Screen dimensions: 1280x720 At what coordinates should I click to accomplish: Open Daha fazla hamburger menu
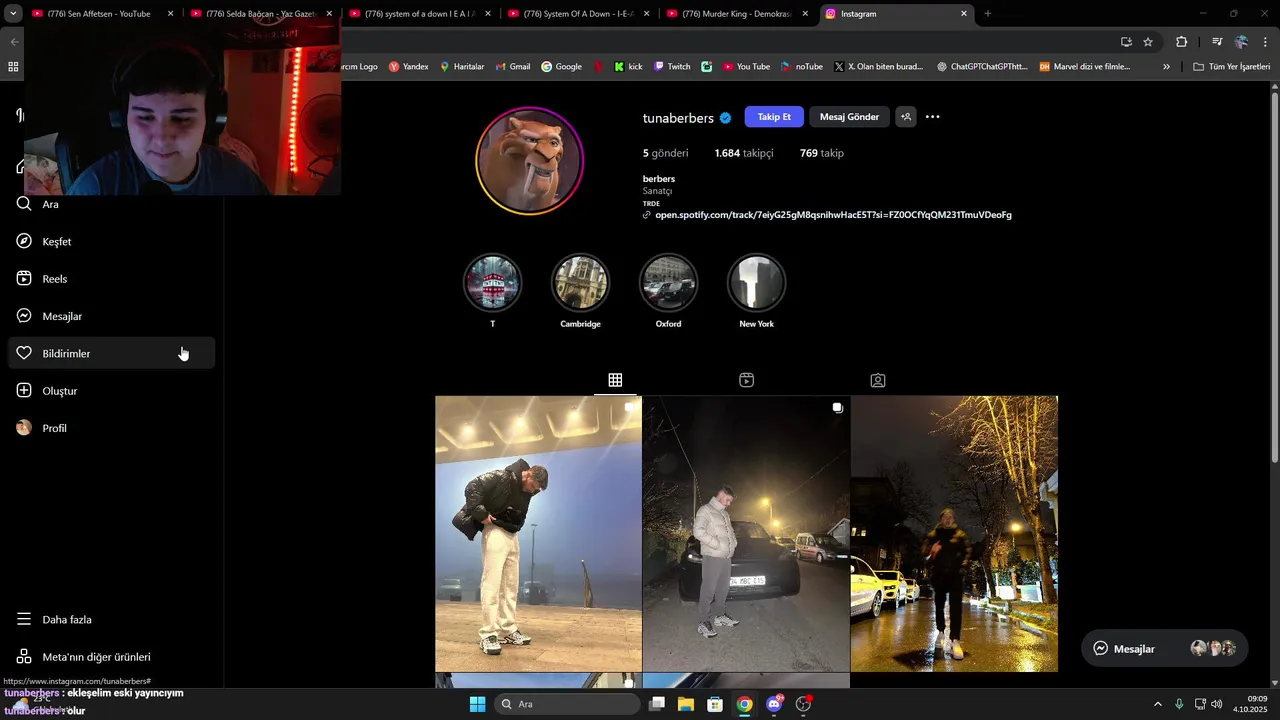(112, 619)
